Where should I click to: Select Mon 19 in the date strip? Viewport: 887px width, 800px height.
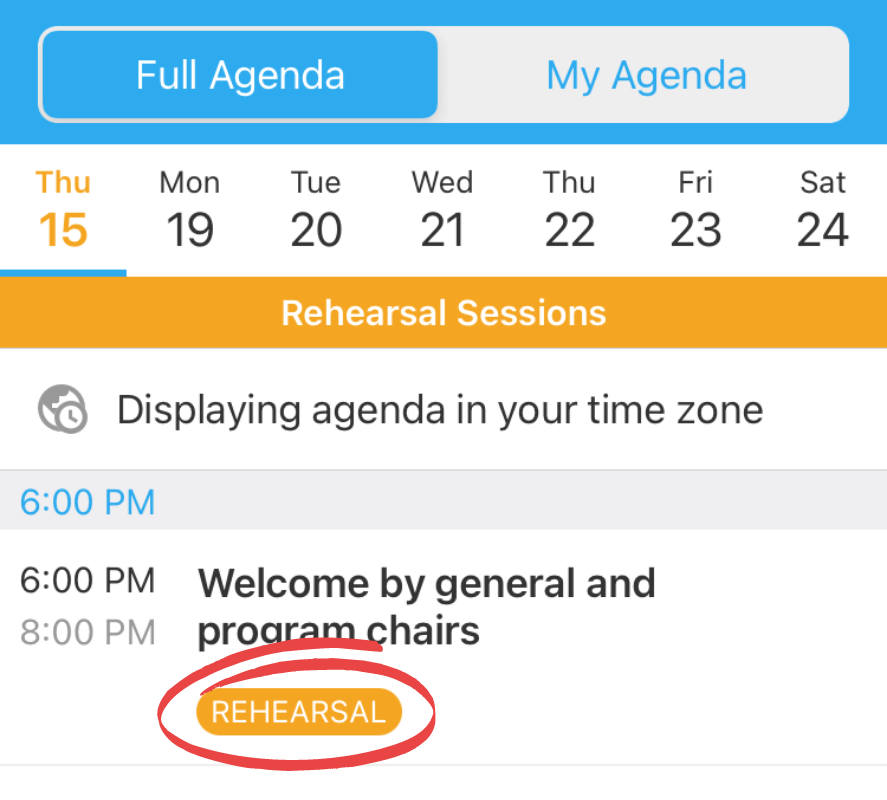tap(190, 210)
